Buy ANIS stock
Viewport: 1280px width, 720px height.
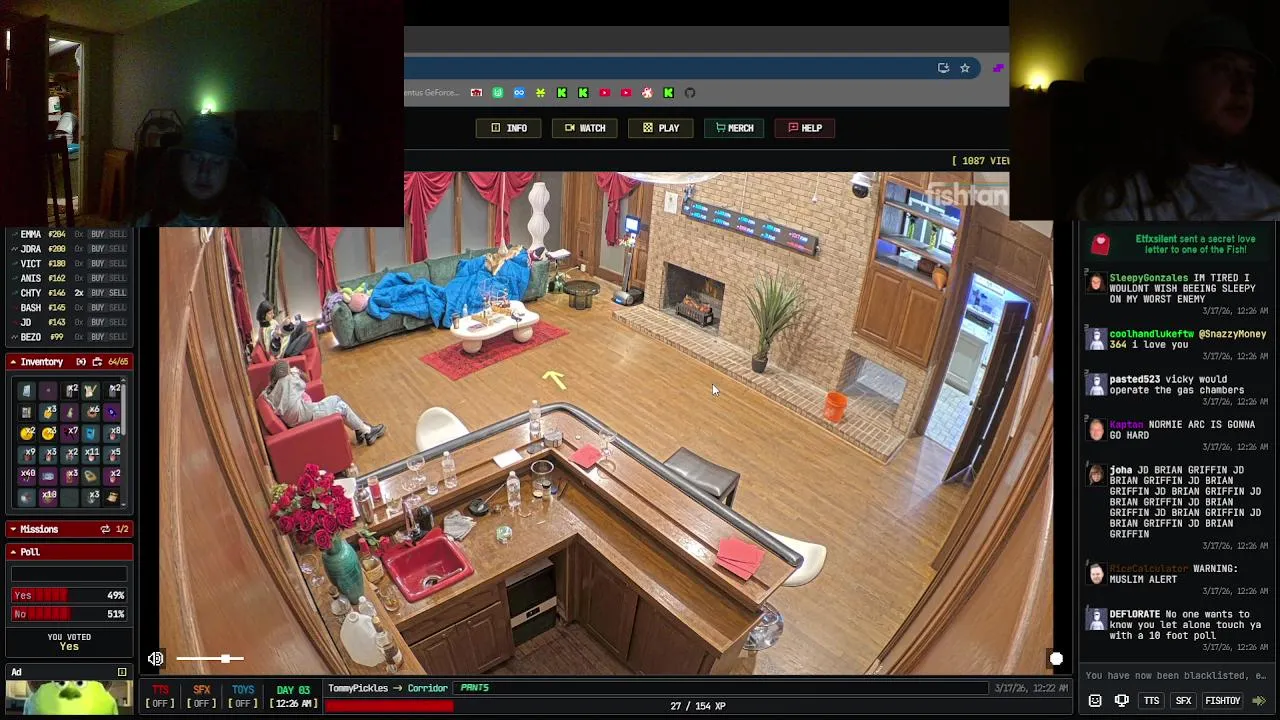[x=97, y=278]
